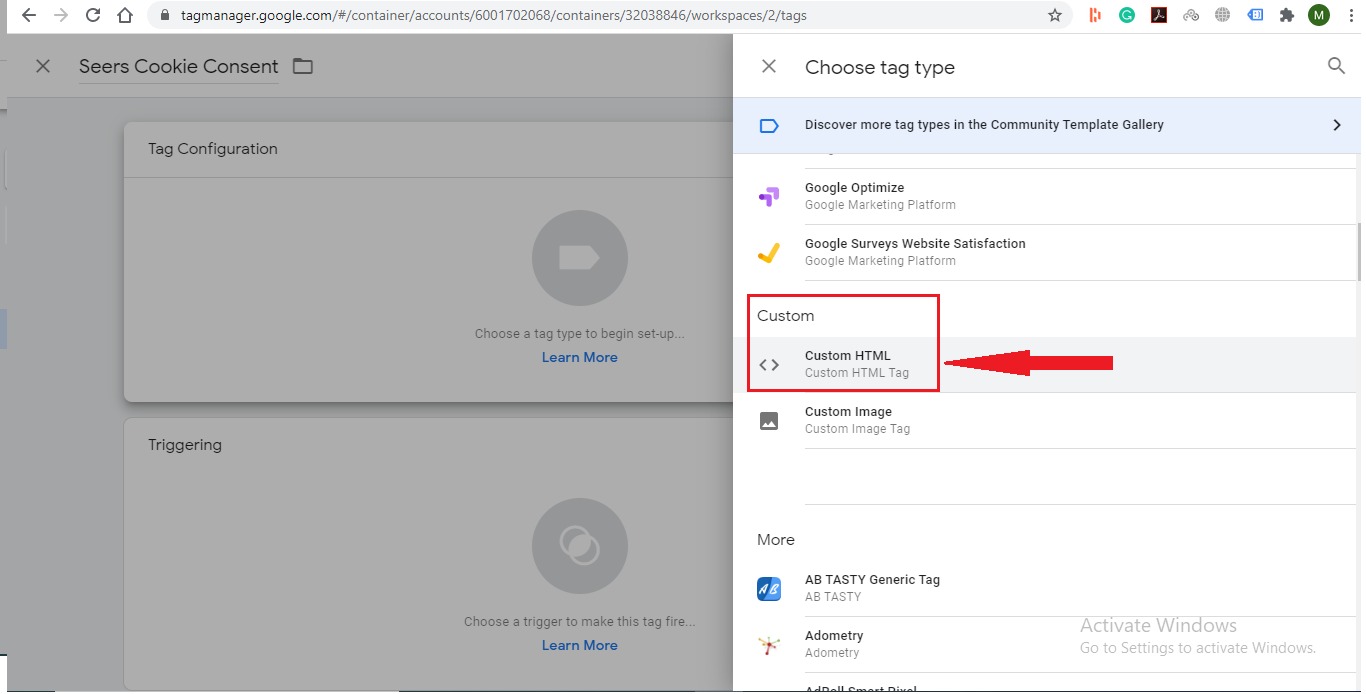
Task: Open the Grammarly extension
Action: coord(1127,15)
